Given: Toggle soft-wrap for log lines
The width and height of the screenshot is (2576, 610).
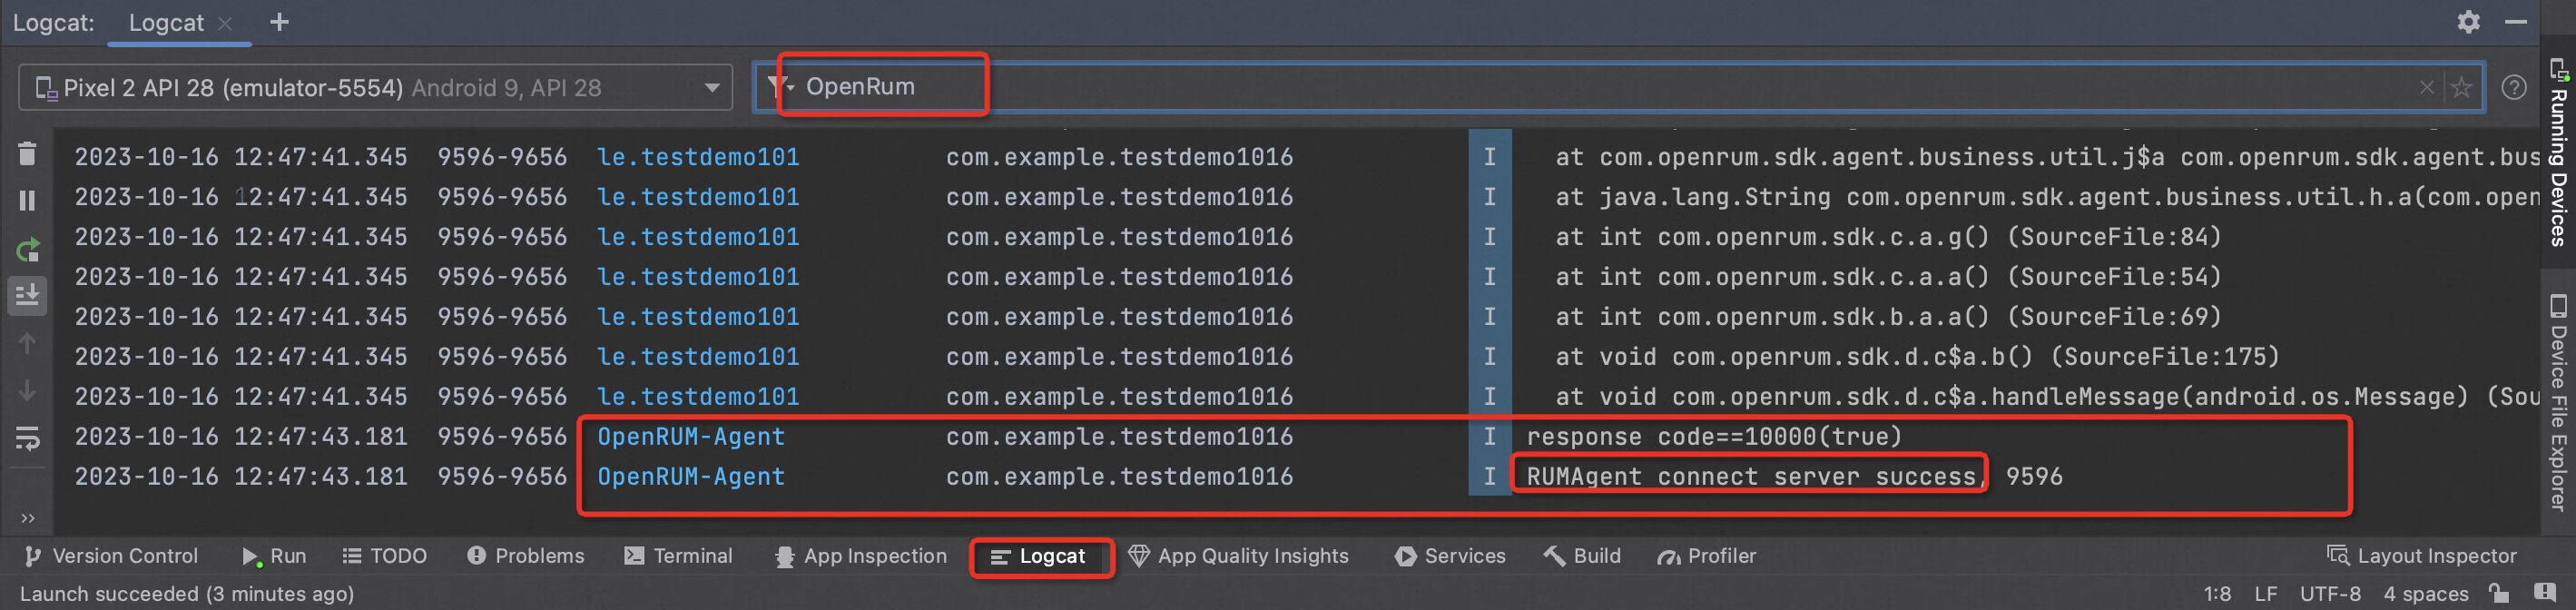Looking at the screenshot, I should tap(27, 438).
